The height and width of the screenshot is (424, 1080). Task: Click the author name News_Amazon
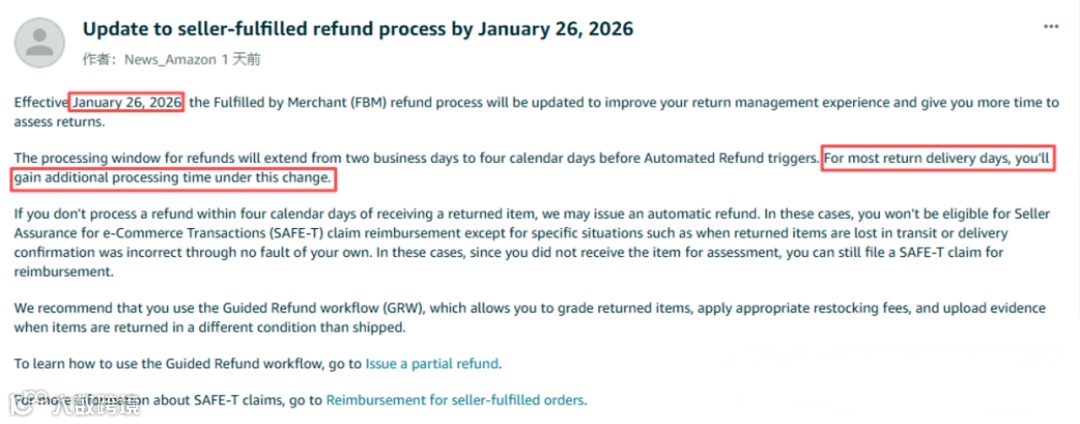170,60
